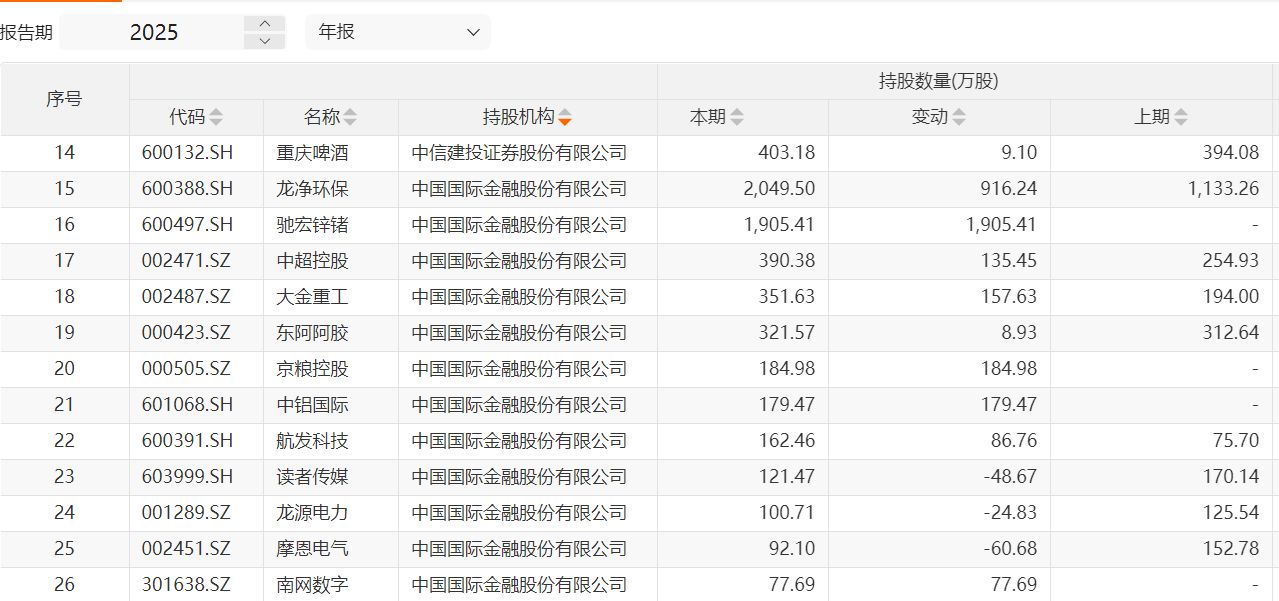Click the sort icon next to 代码
Screen dimensions: 1279x601
click(216, 117)
